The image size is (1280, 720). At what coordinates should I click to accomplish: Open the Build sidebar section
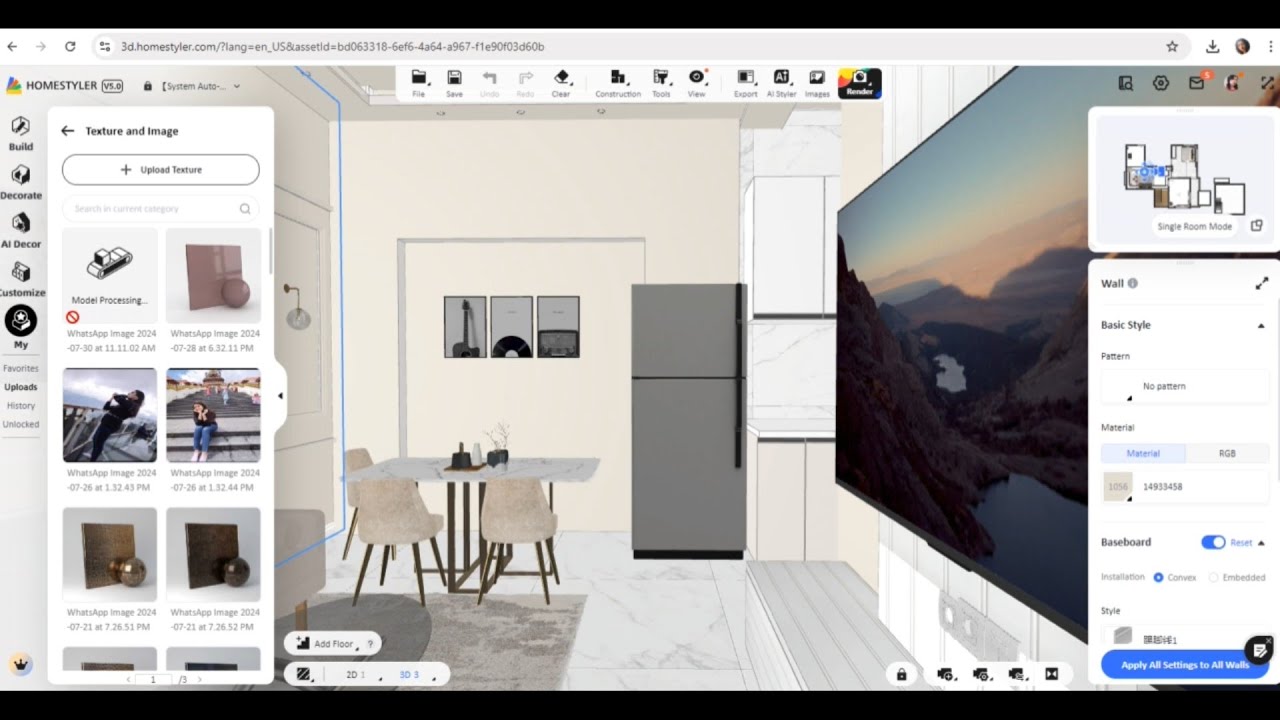21,133
